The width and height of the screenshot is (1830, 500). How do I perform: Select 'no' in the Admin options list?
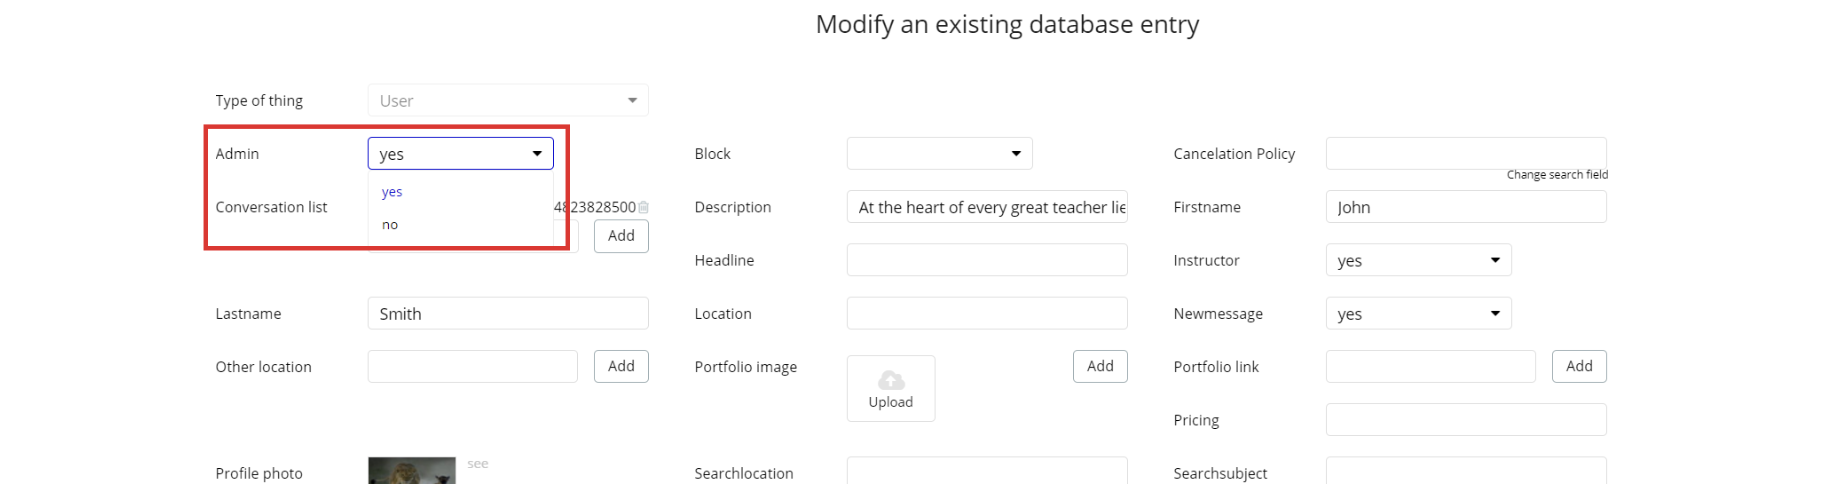coord(390,225)
